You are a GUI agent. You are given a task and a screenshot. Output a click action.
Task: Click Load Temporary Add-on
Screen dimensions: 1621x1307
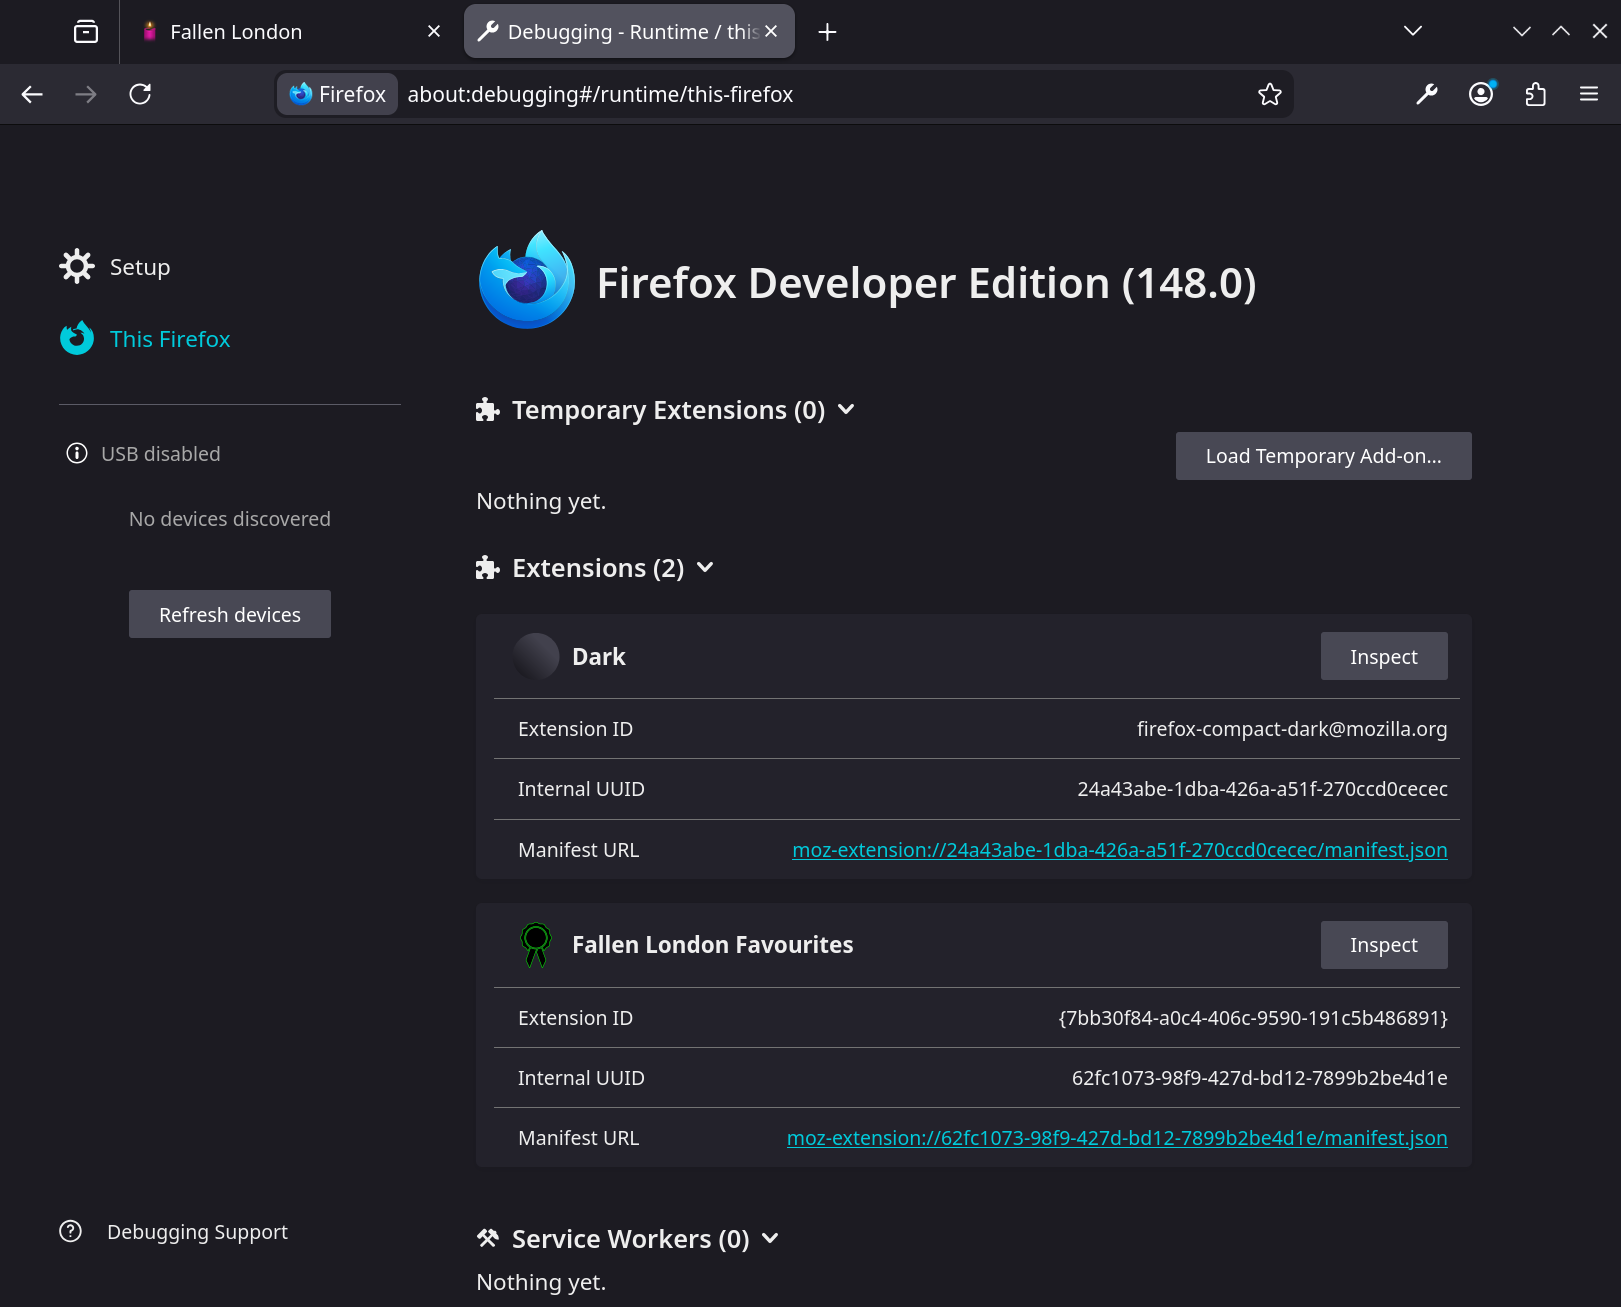[x=1323, y=455]
